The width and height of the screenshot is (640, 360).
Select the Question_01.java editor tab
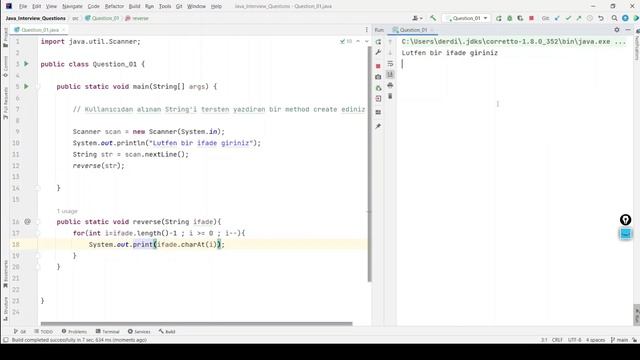pos(40,30)
